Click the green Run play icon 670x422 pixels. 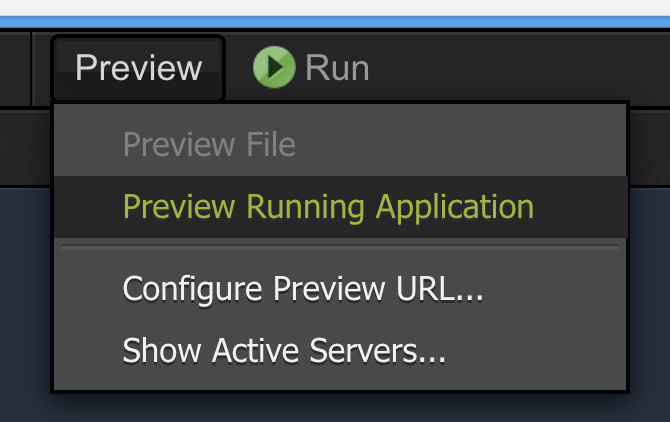pos(274,67)
